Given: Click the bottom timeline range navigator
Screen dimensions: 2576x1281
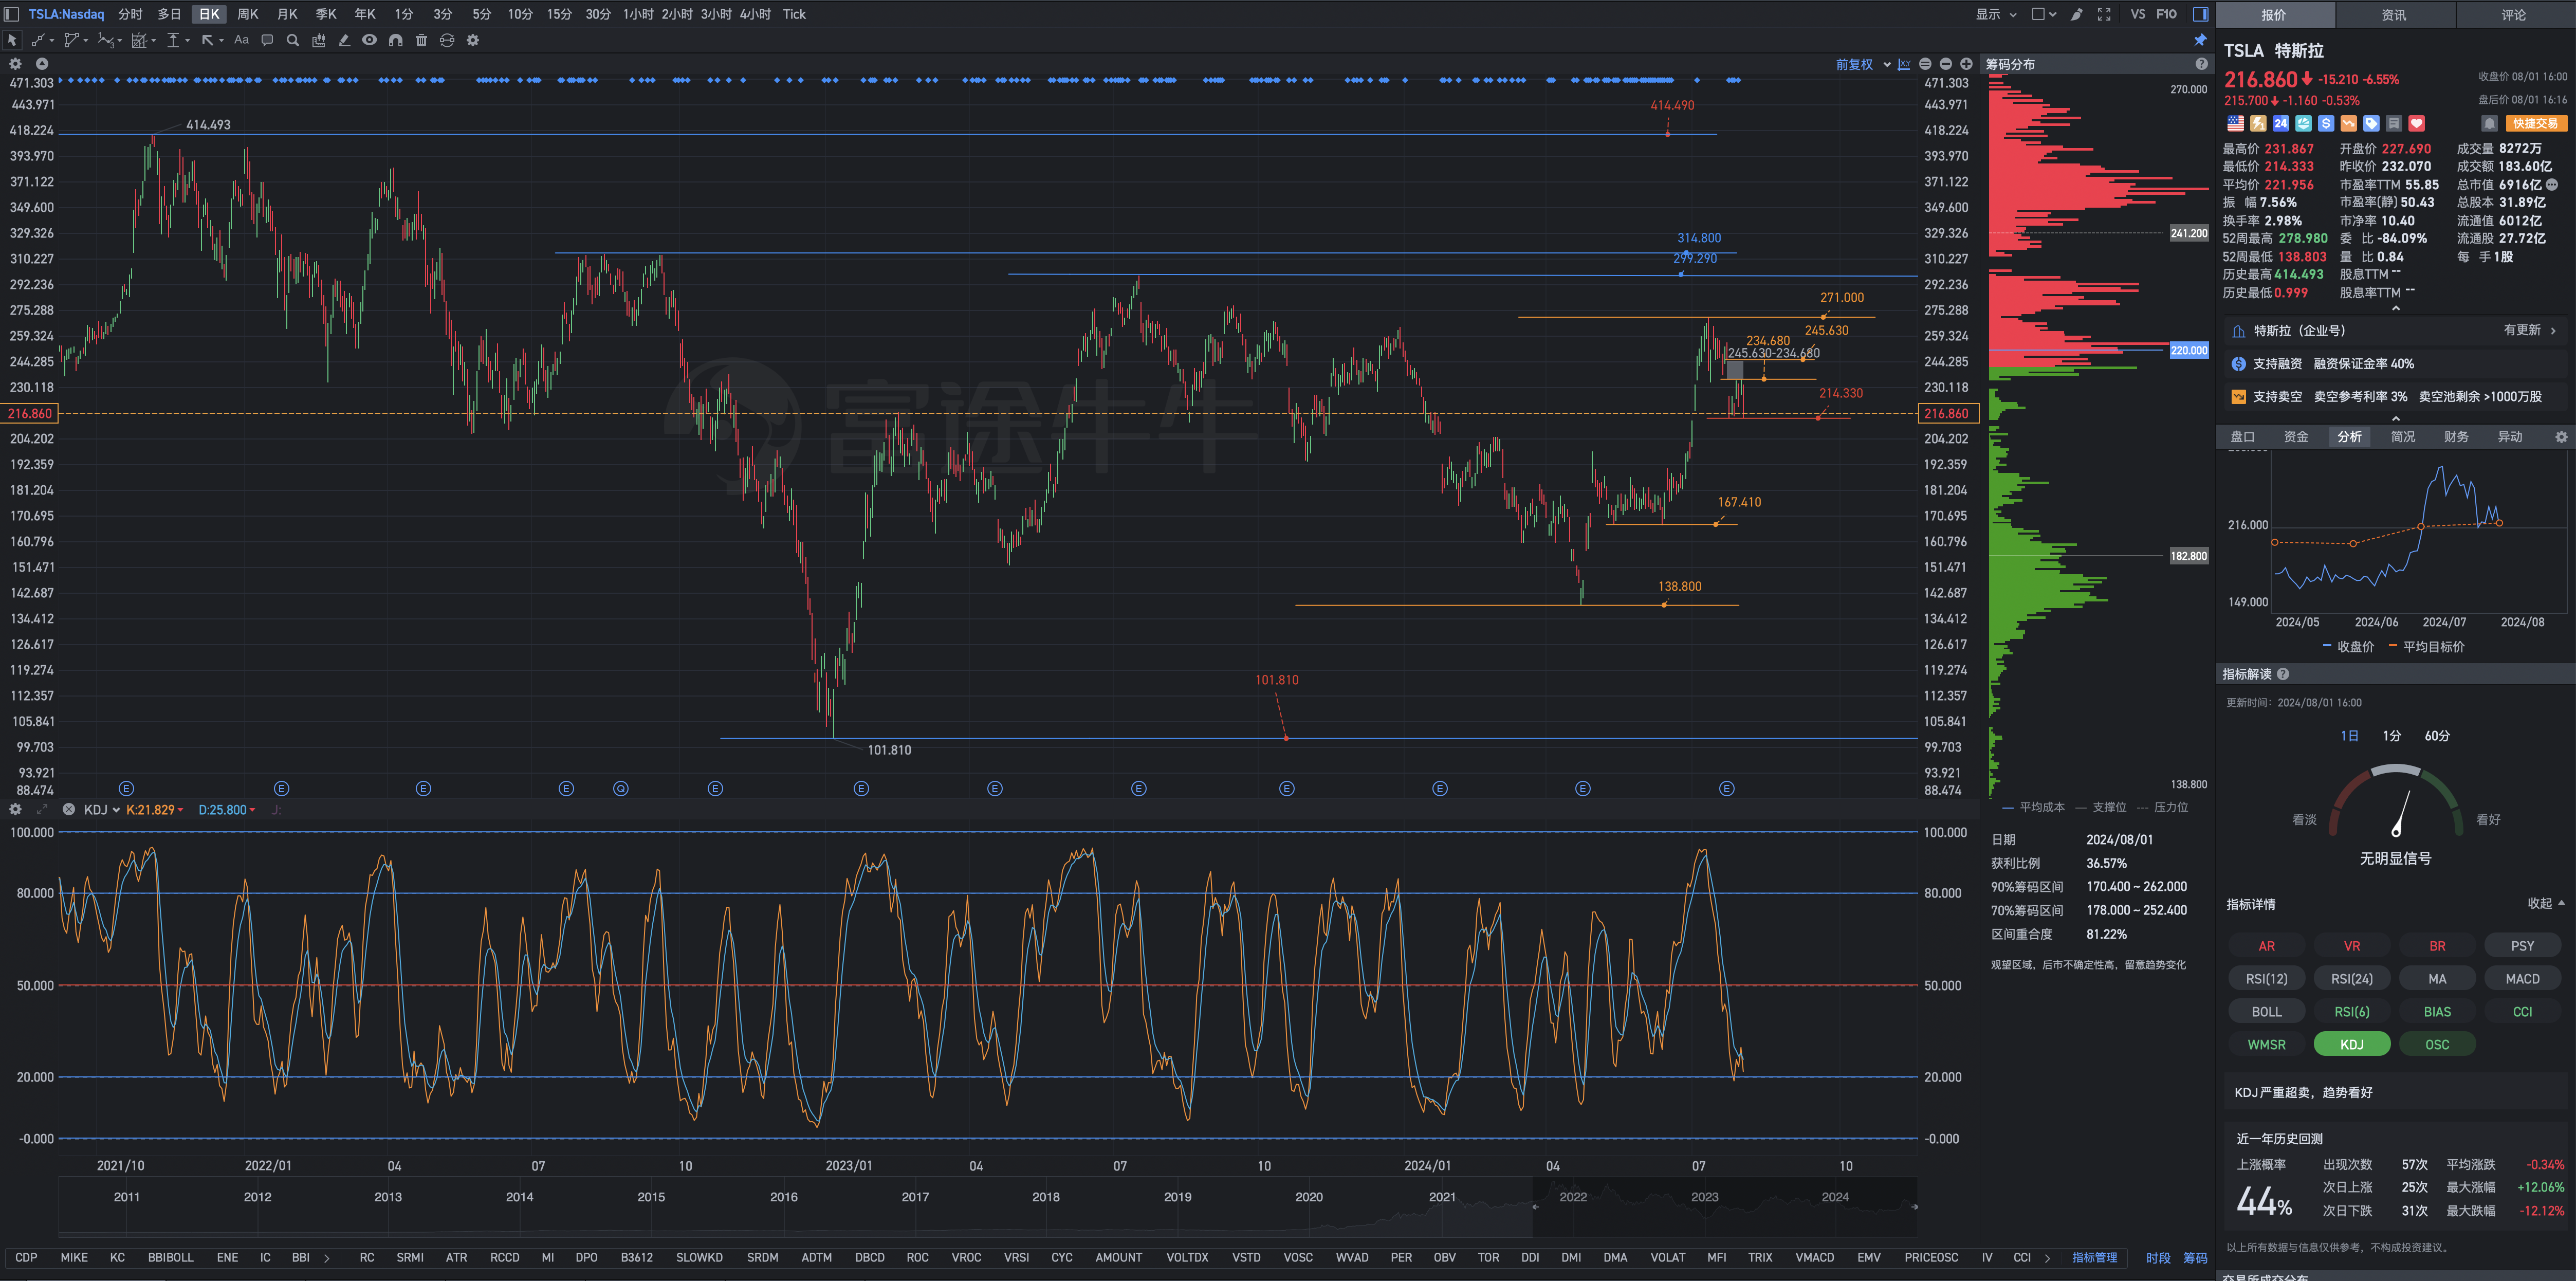Looking at the screenshot, I should [x=988, y=1207].
